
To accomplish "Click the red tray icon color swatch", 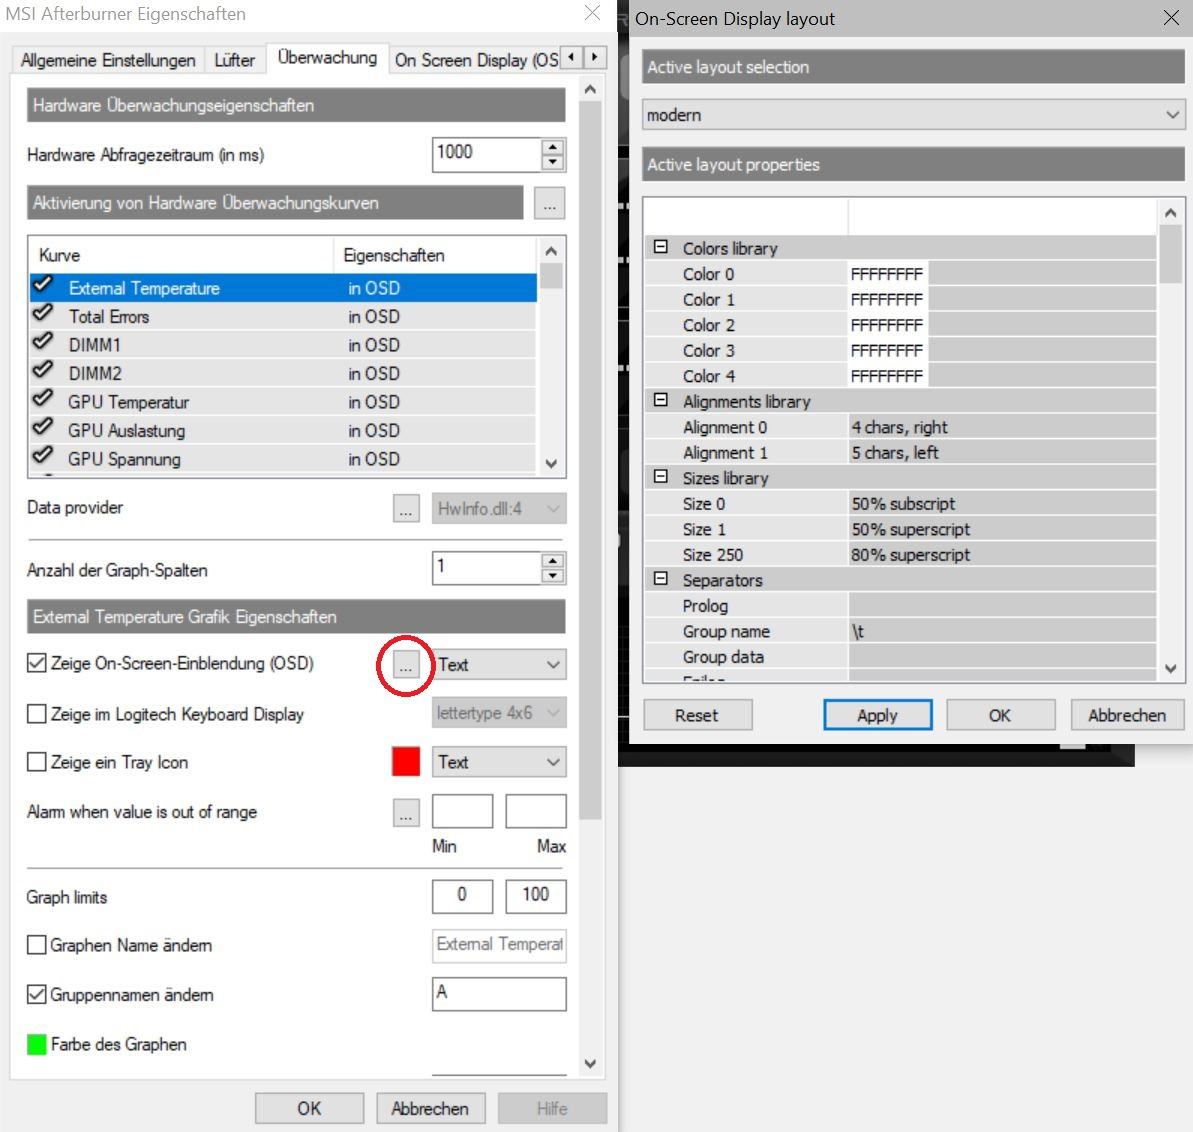I will click(x=406, y=762).
